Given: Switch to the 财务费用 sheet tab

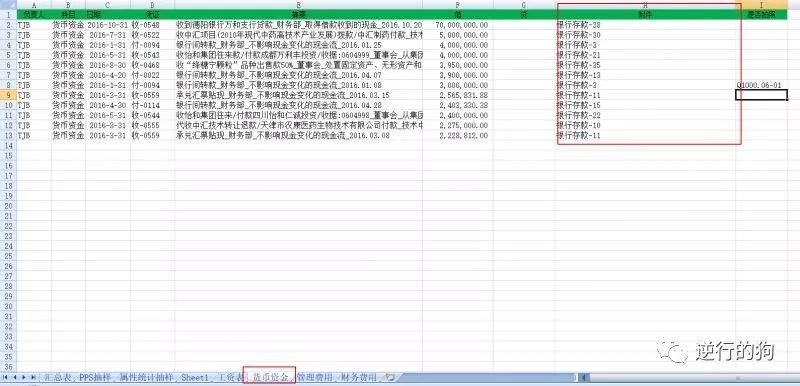Looking at the screenshot, I should [x=359, y=377].
